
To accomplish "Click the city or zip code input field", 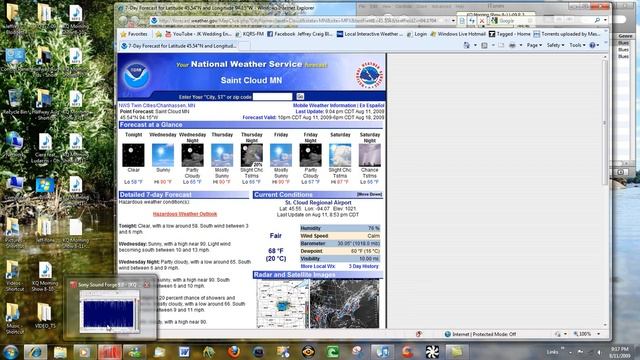I will (x=273, y=96).
